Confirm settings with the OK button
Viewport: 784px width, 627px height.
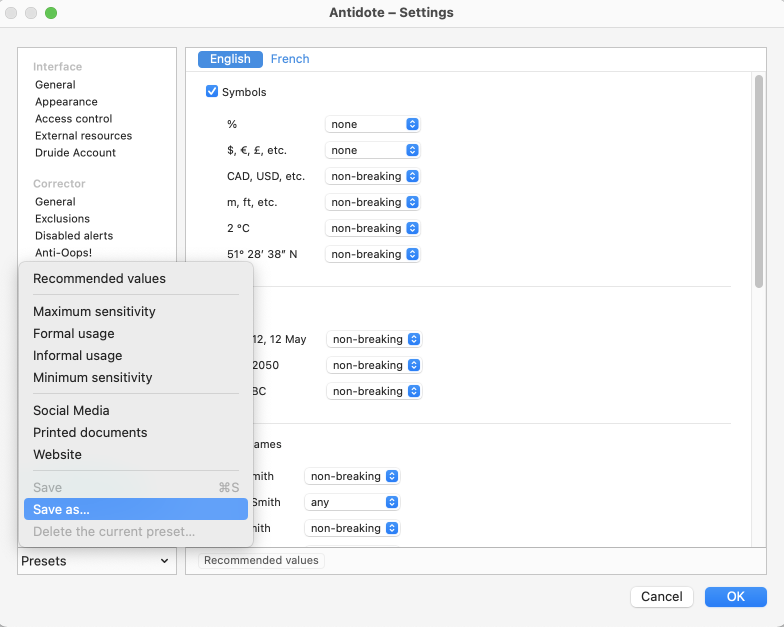(x=735, y=597)
